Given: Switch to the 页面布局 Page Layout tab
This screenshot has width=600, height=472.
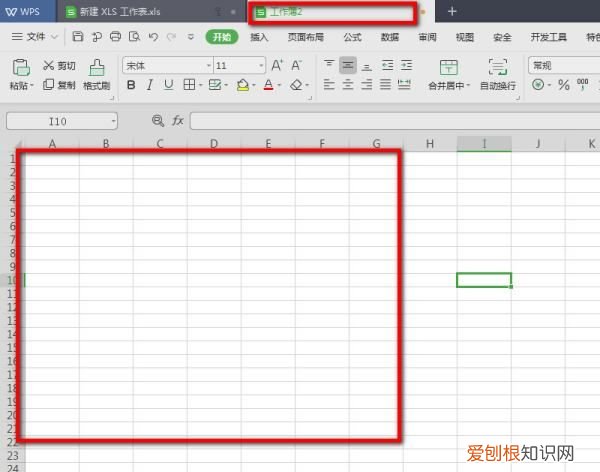Looking at the screenshot, I should click(x=306, y=37).
